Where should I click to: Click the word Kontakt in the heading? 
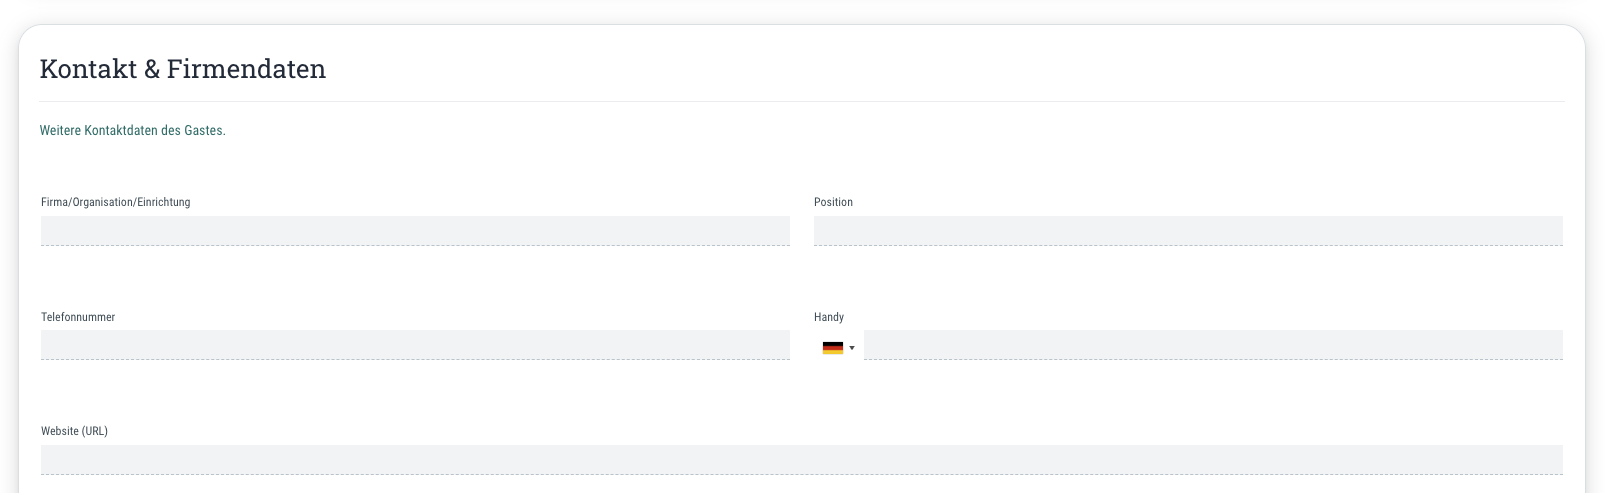click(88, 69)
